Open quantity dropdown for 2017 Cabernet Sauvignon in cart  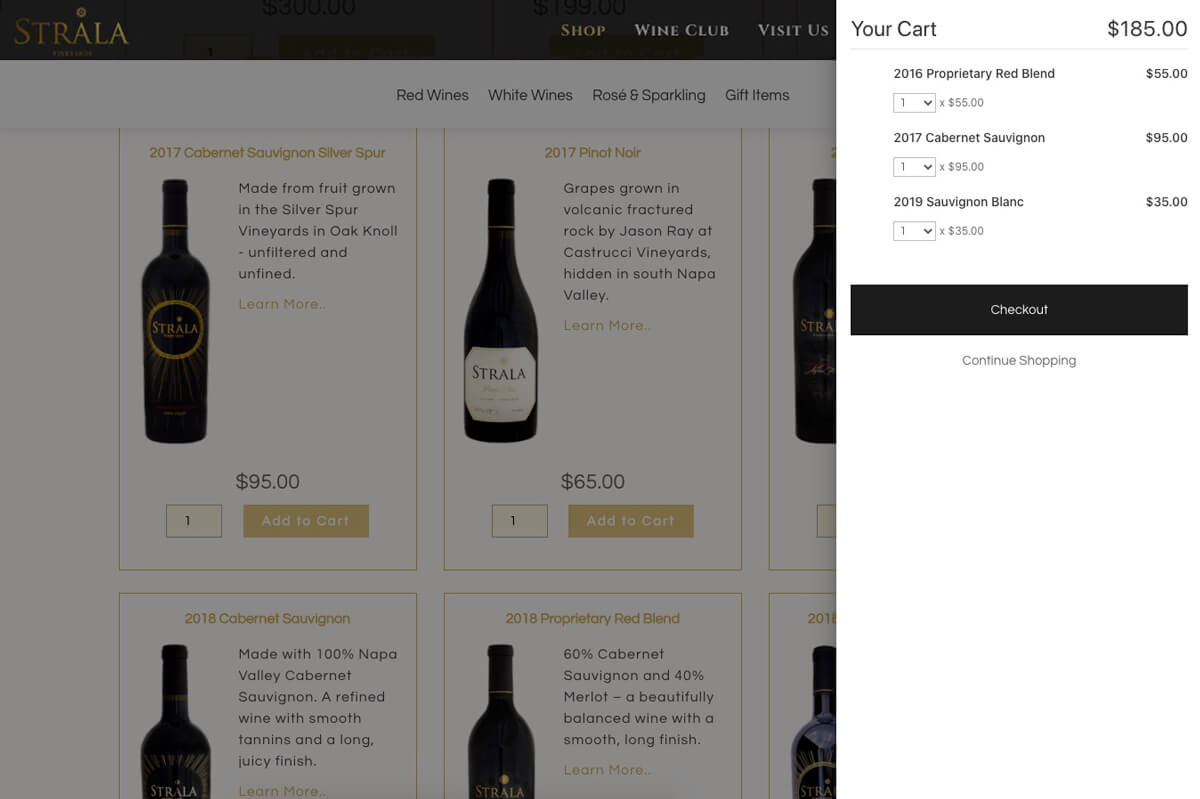(913, 166)
